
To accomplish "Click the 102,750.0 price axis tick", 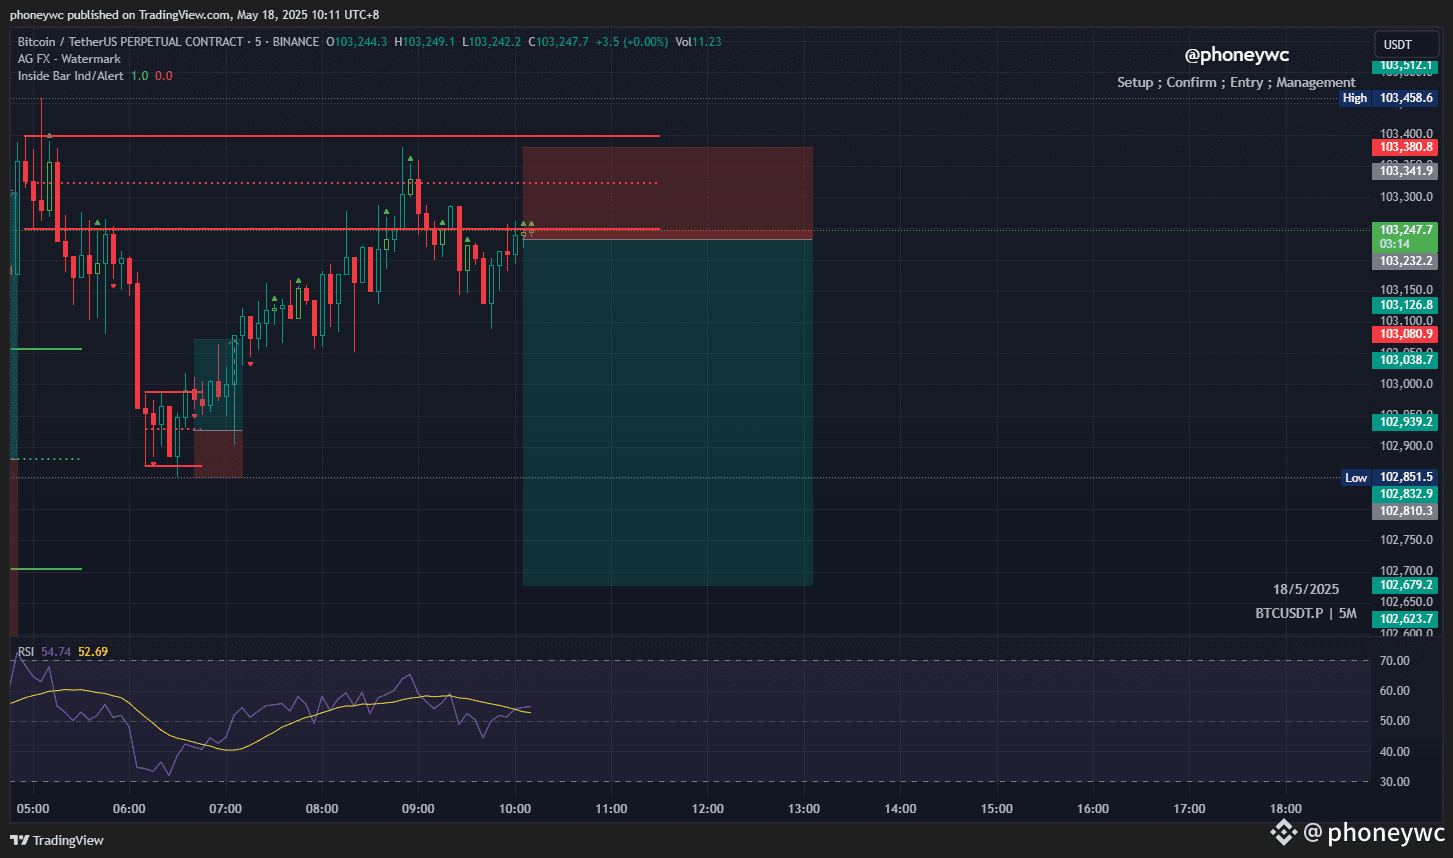I will click(1406, 540).
